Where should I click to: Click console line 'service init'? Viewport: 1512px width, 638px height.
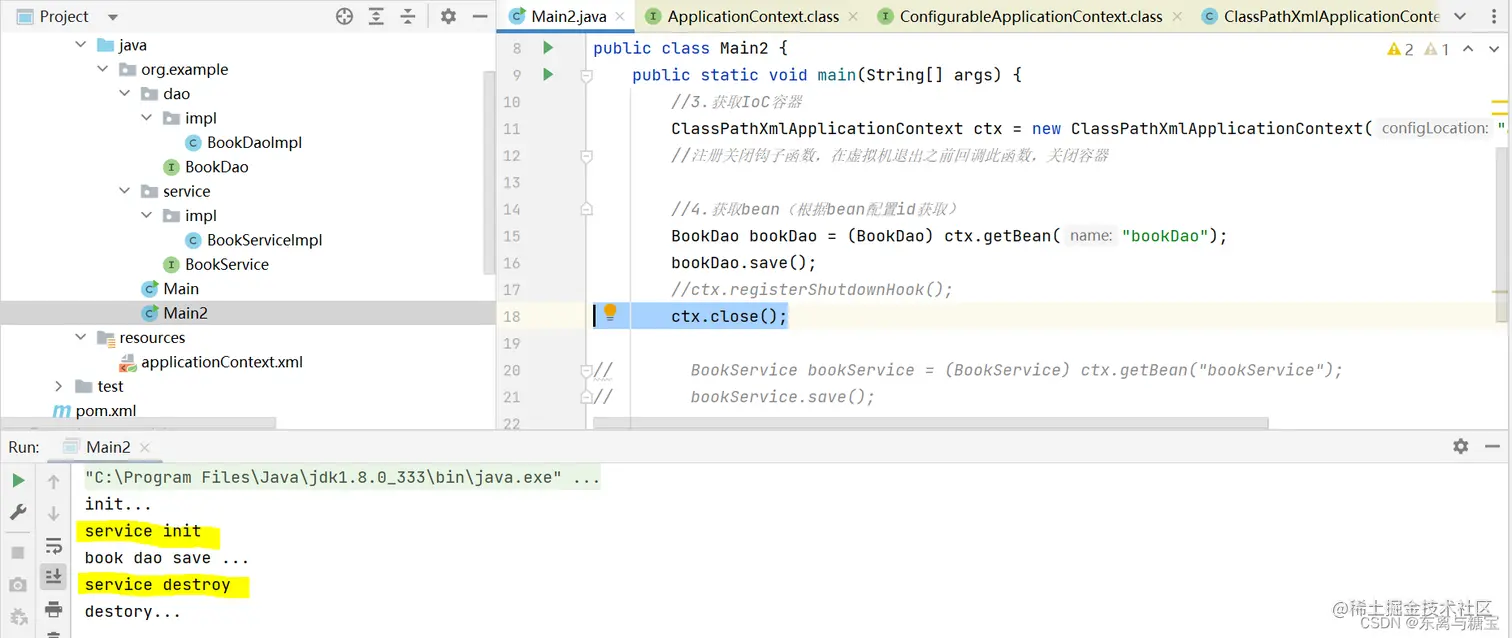click(143, 531)
